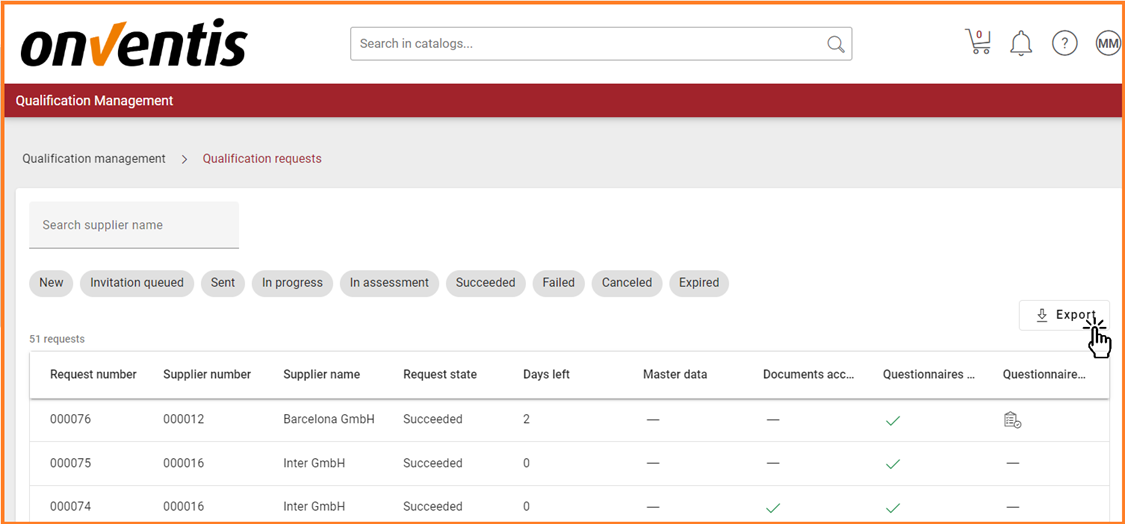1125x524 pixels.
Task: Enable the Succeeded filter chip
Action: tap(485, 283)
